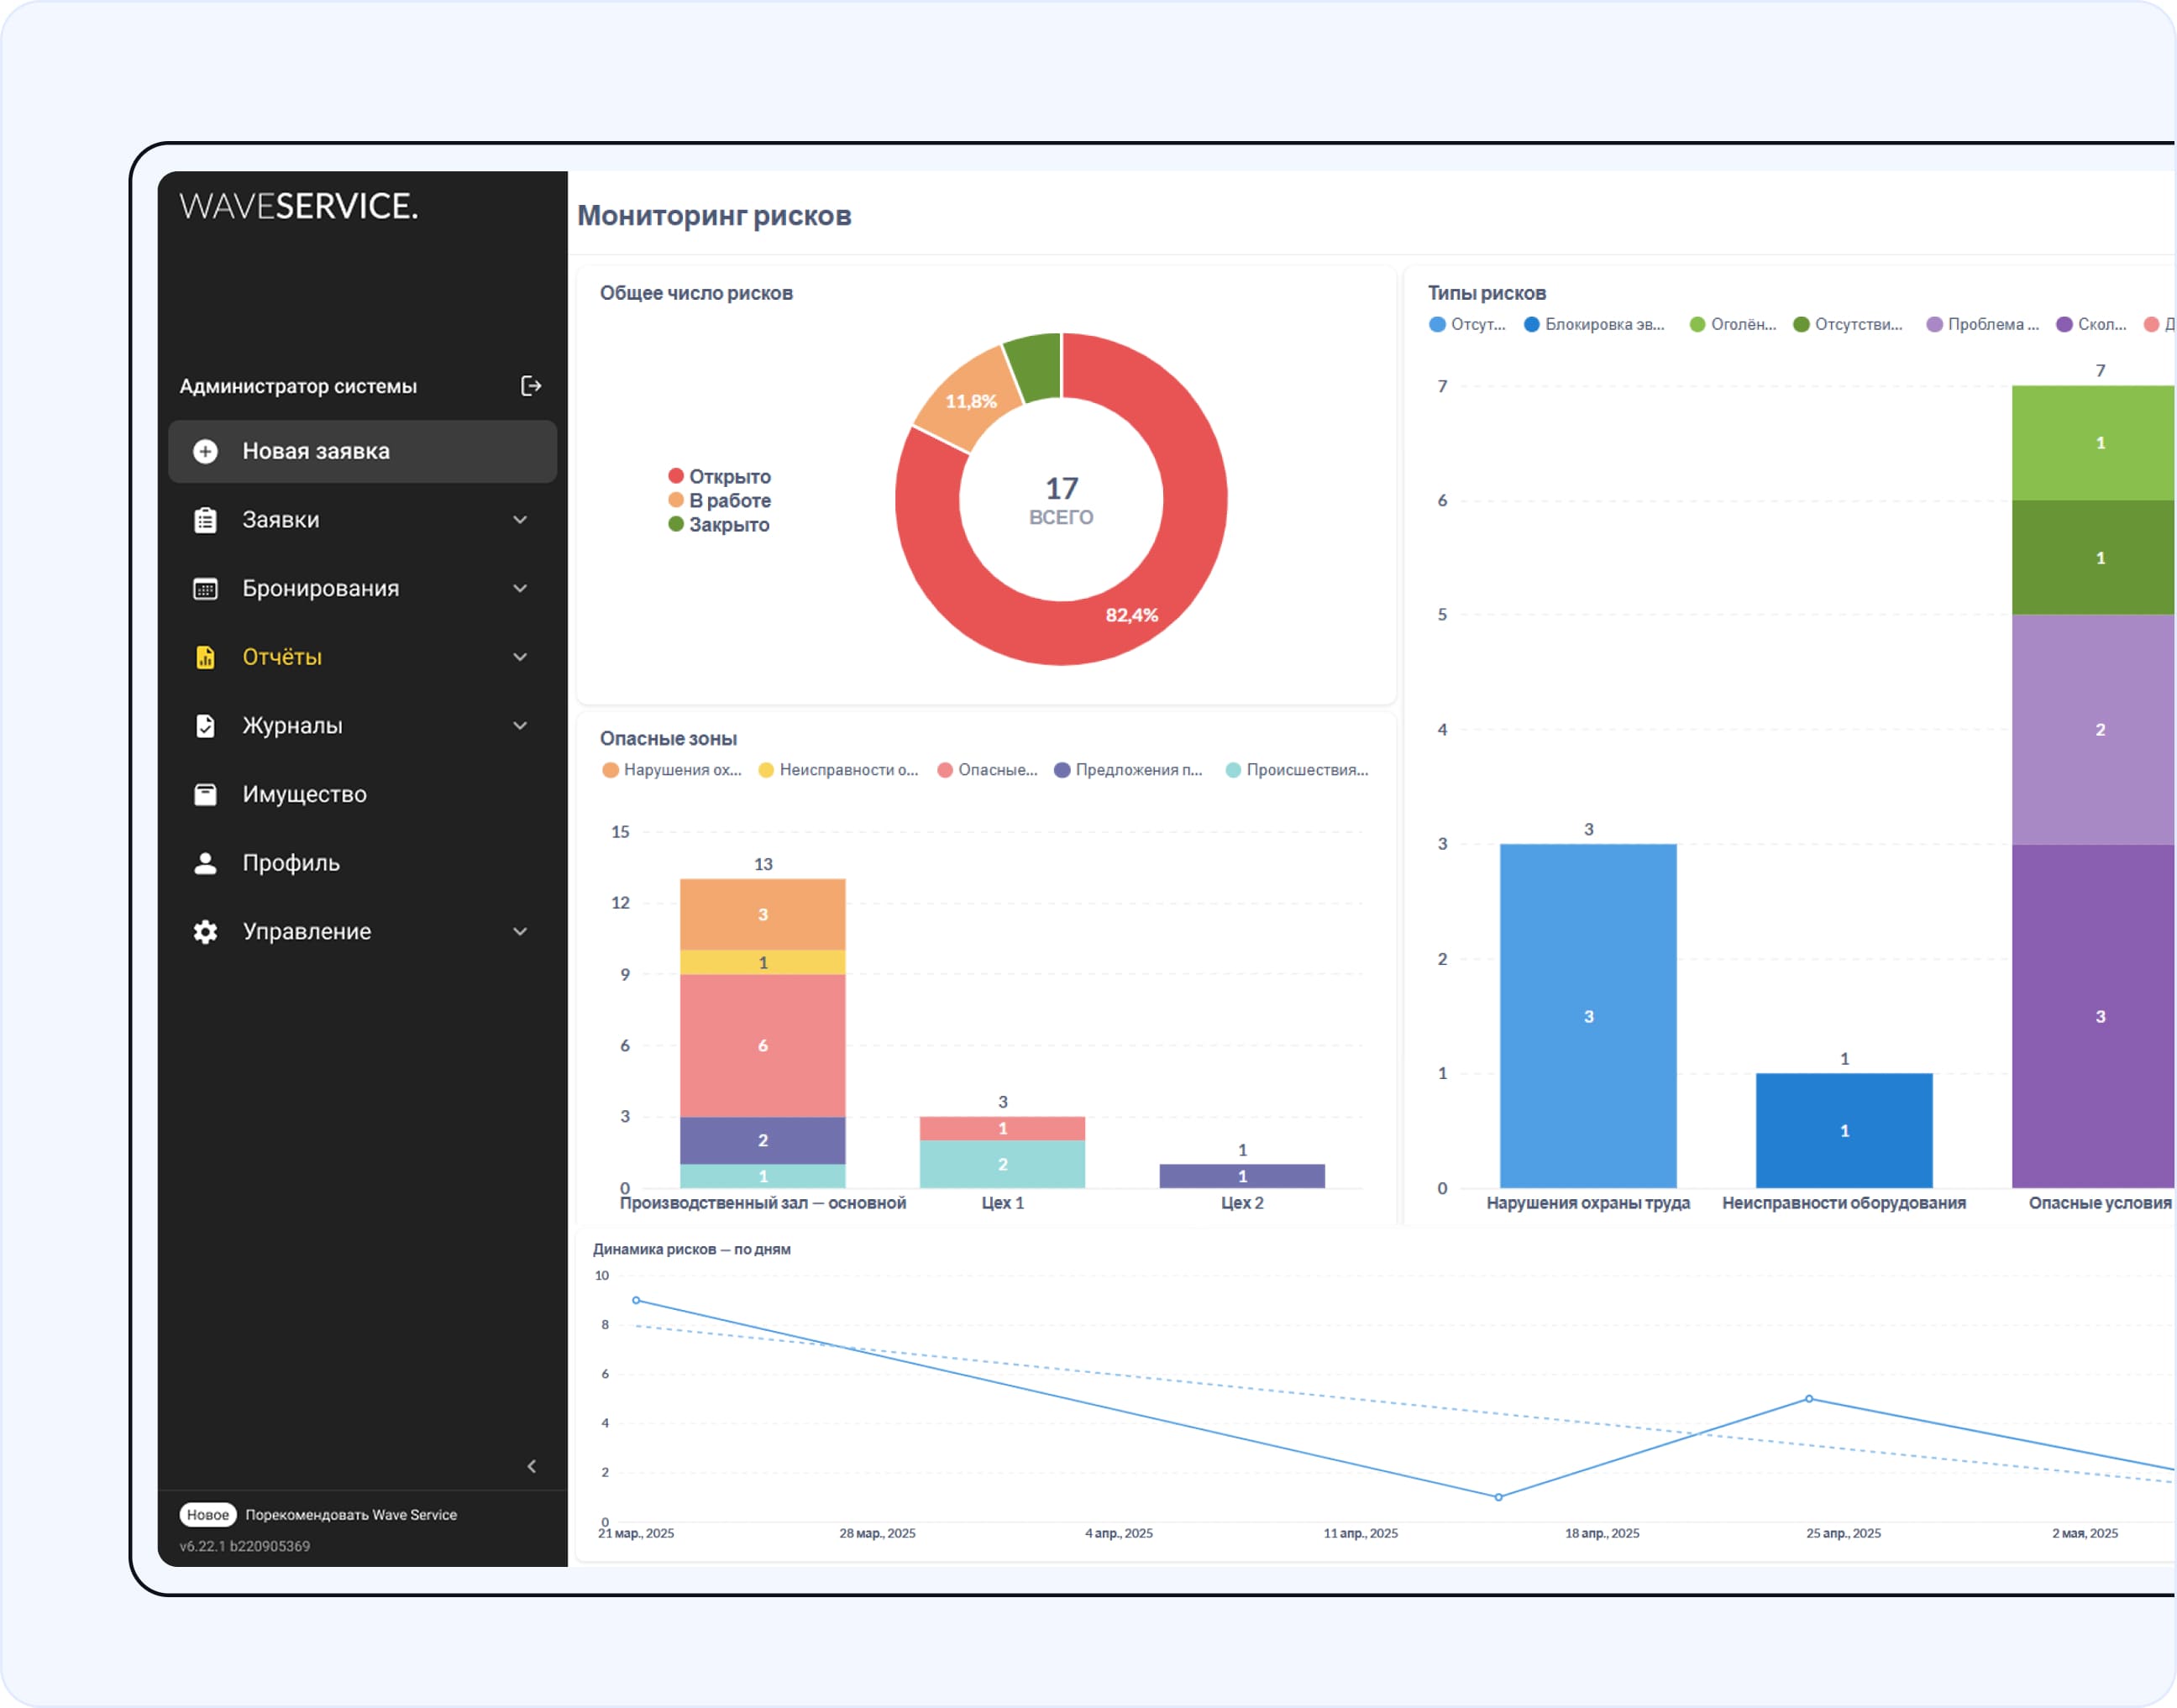Open the Профиль menu item
This screenshot has height=1708, width=2177.
[291, 863]
